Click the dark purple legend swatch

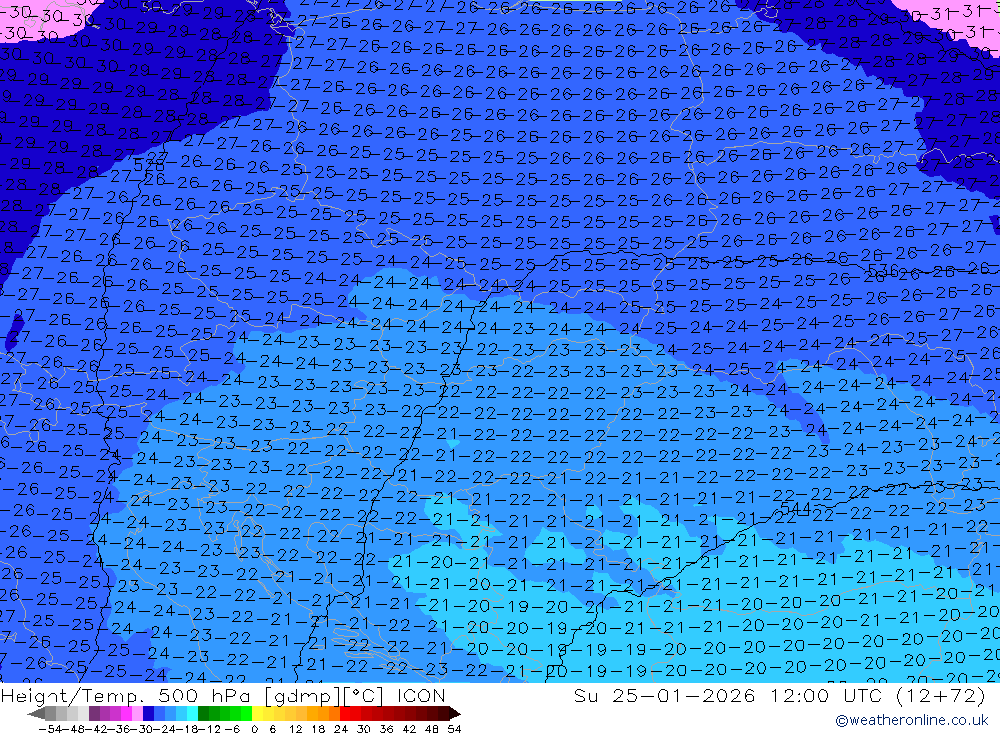94,713
